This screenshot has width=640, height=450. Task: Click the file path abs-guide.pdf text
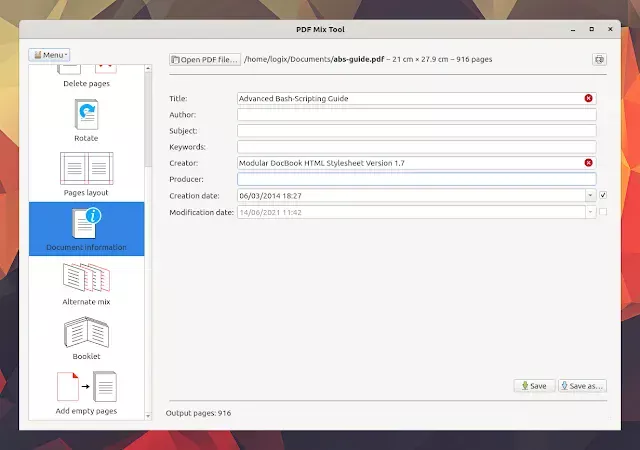[358, 59]
